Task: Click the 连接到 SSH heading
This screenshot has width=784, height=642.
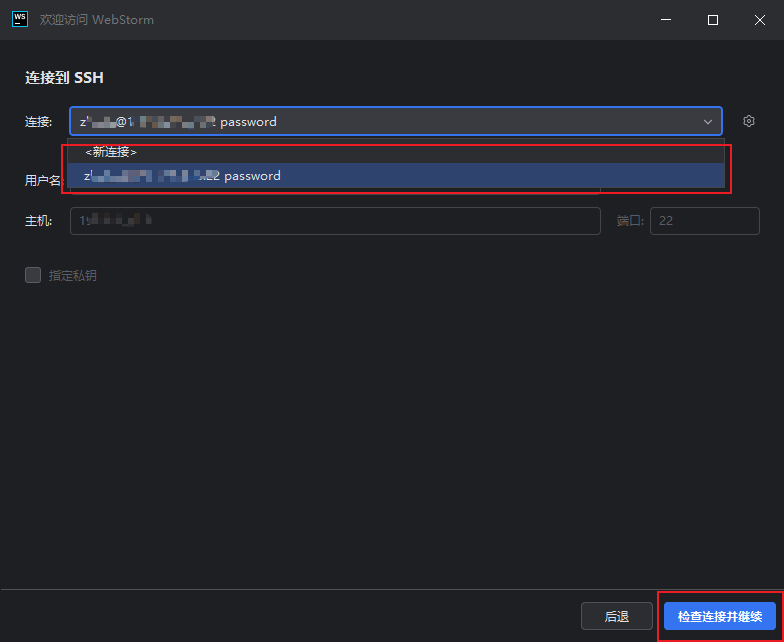Action: pyautogui.click(x=64, y=77)
